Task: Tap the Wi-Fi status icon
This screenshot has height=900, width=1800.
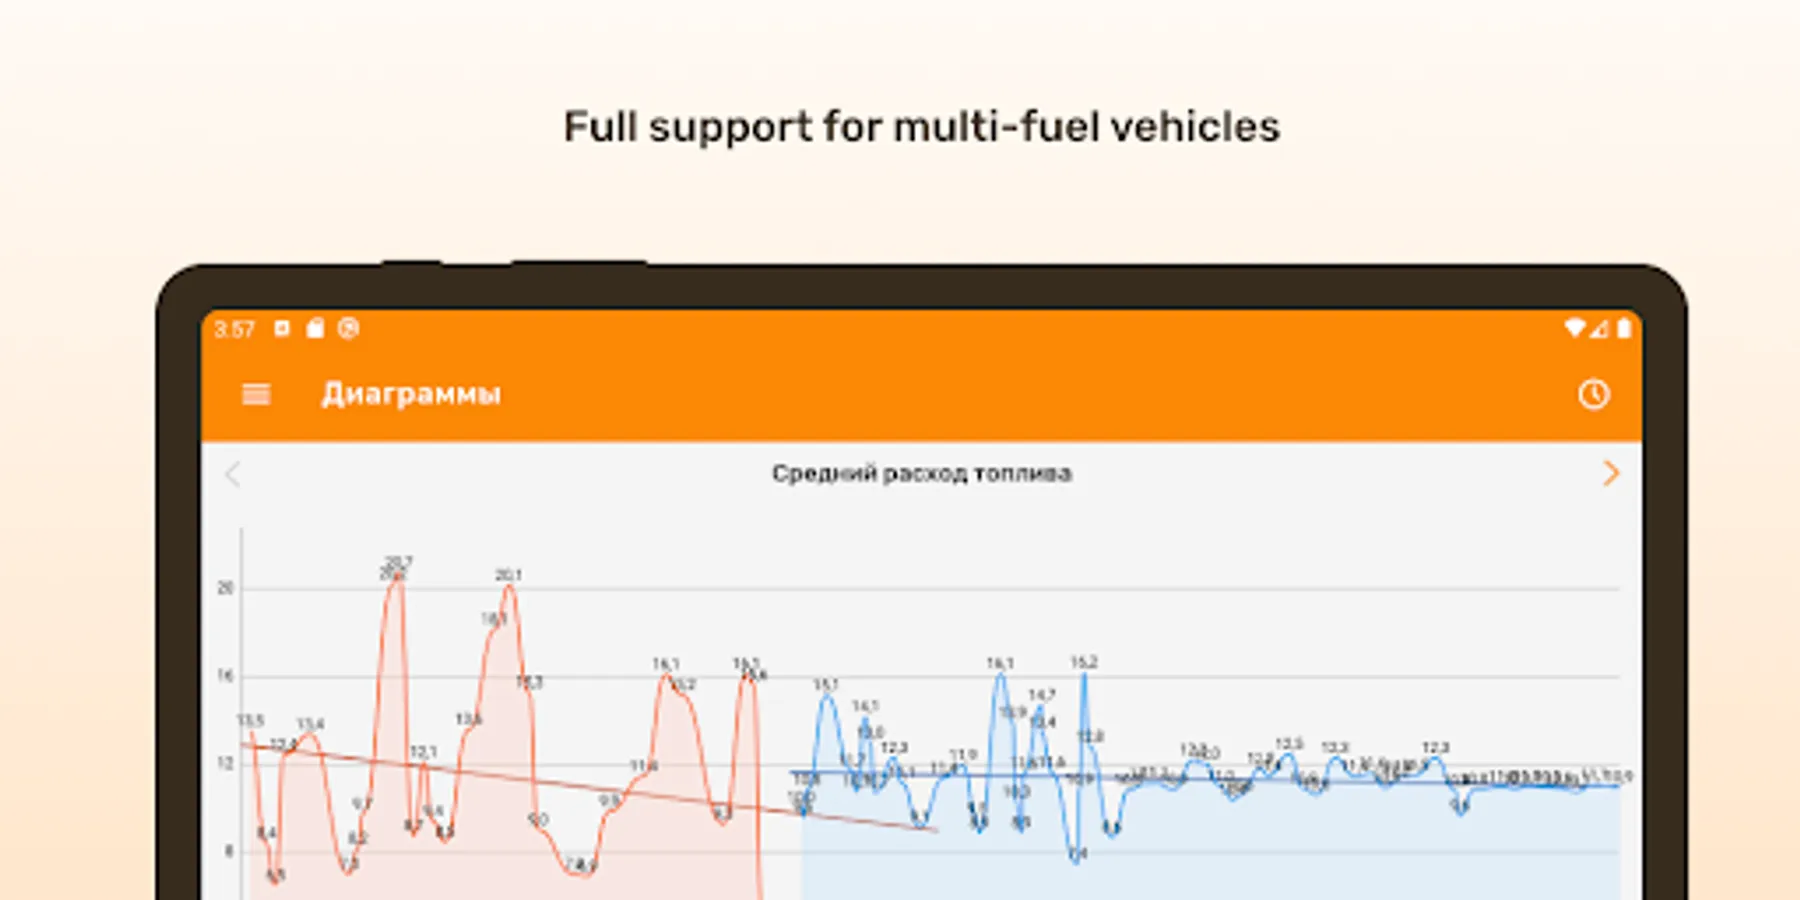Action: coord(1575,328)
